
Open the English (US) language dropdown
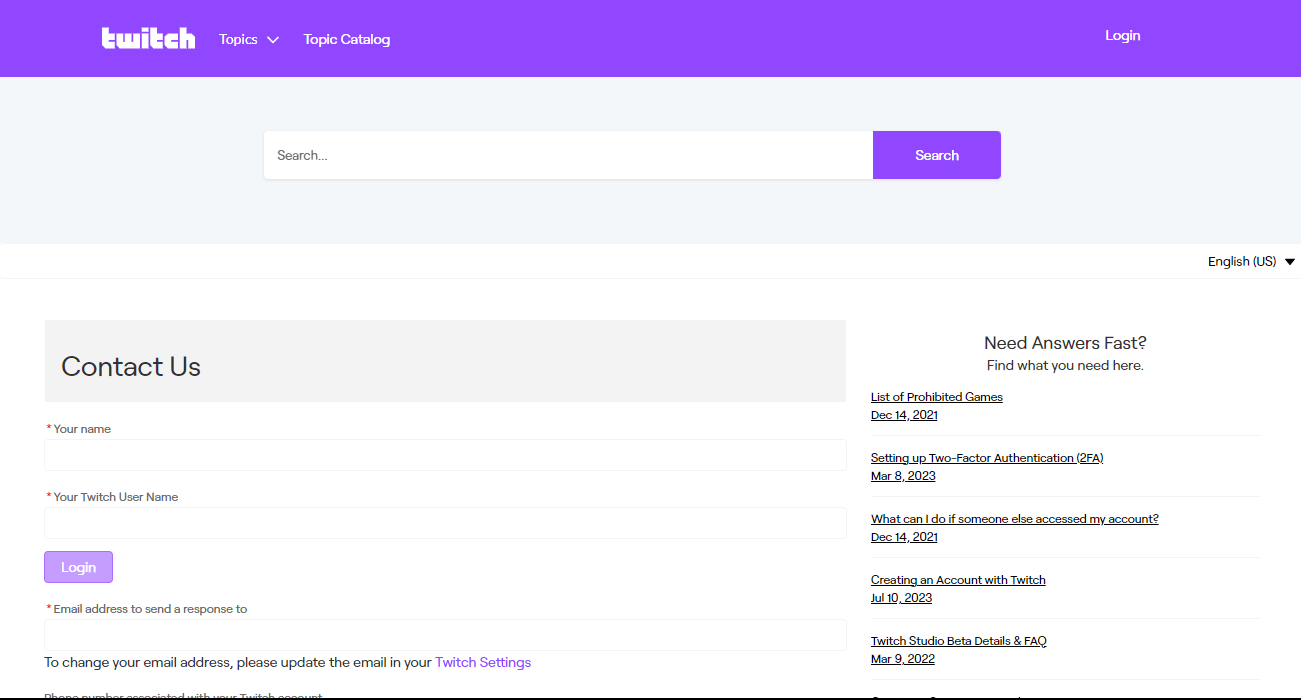(x=1251, y=261)
